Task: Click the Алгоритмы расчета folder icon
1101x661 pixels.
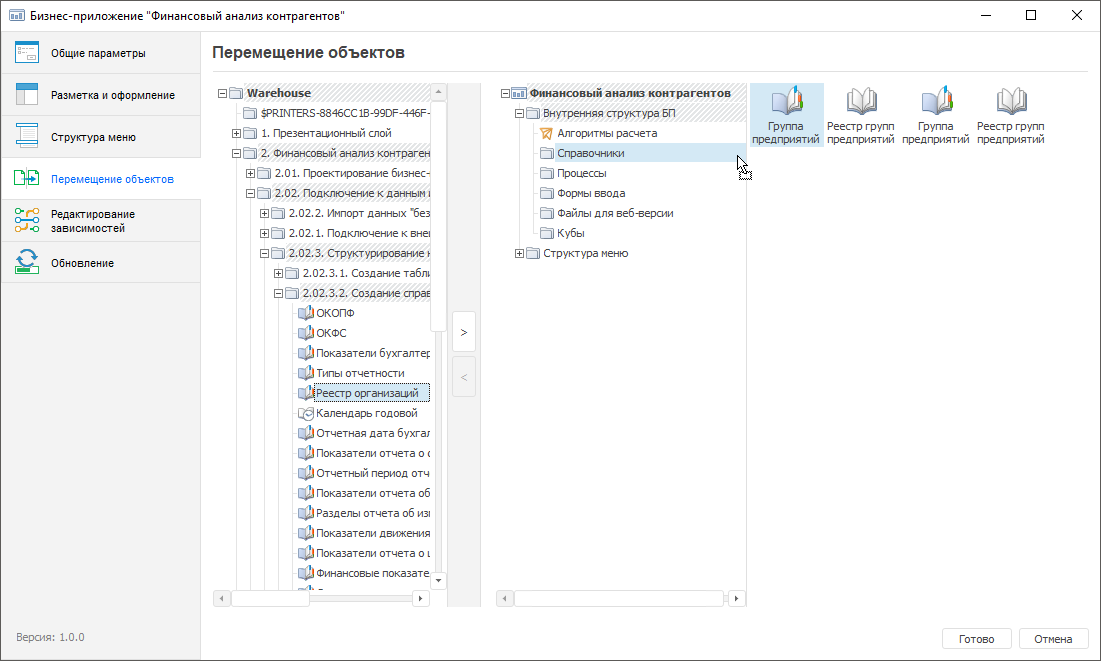Action: click(x=546, y=133)
